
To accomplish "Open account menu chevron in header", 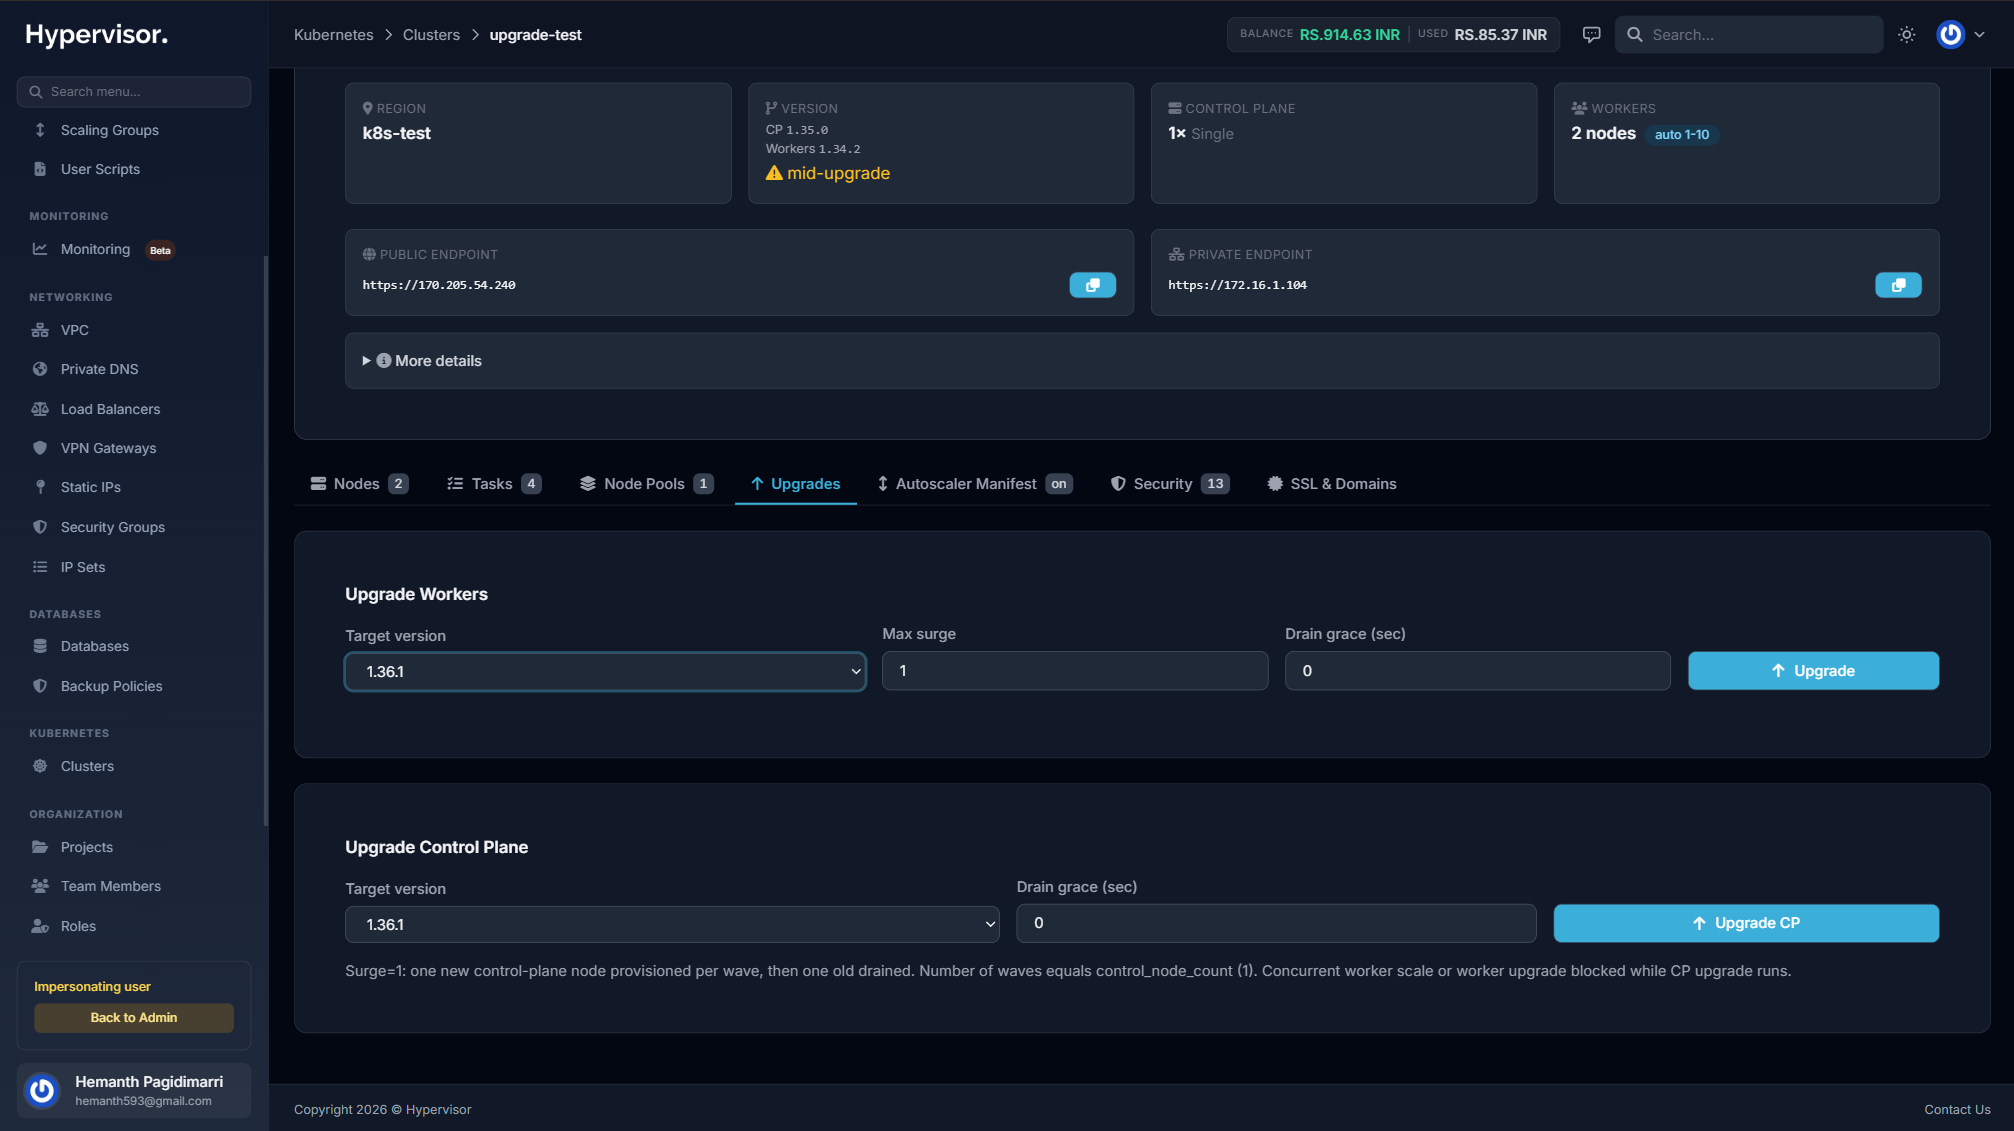I will pyautogui.click(x=1979, y=35).
